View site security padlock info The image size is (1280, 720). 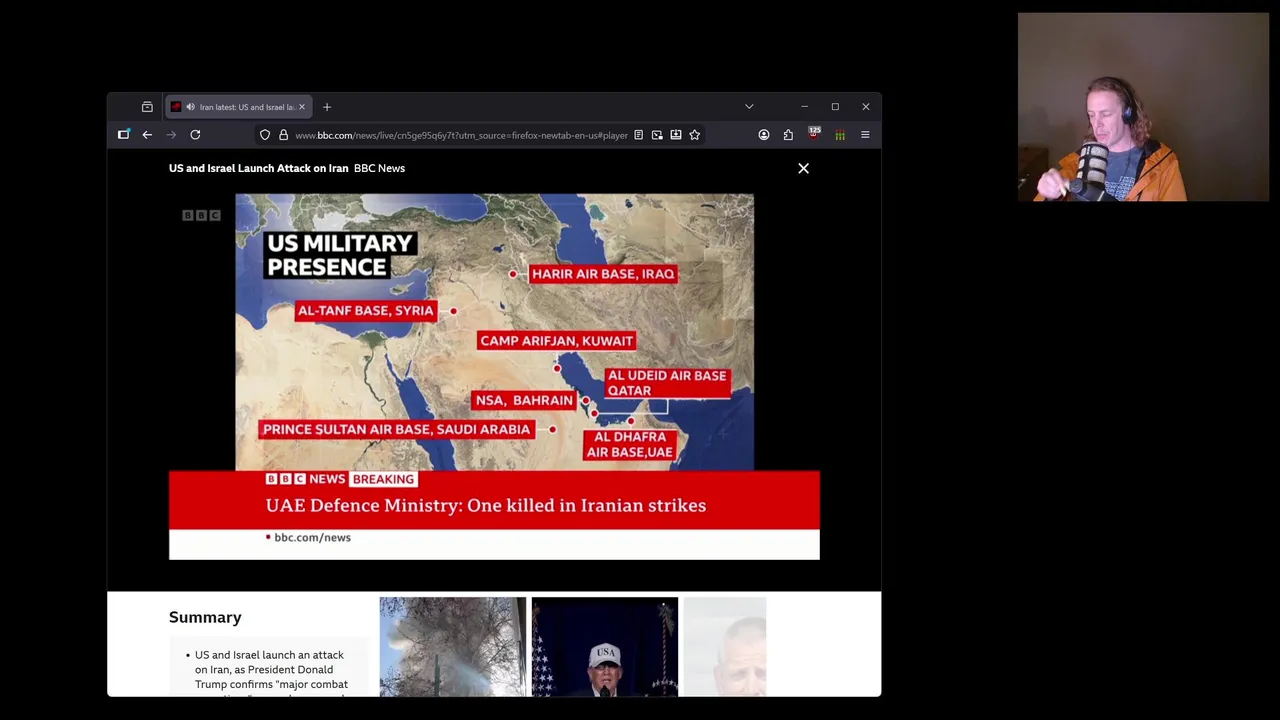(x=284, y=135)
